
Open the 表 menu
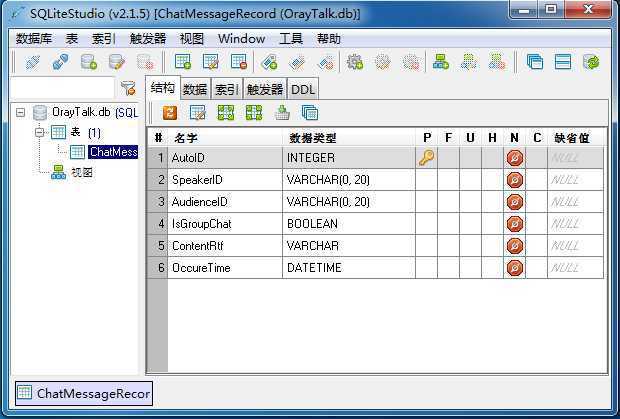[72, 39]
